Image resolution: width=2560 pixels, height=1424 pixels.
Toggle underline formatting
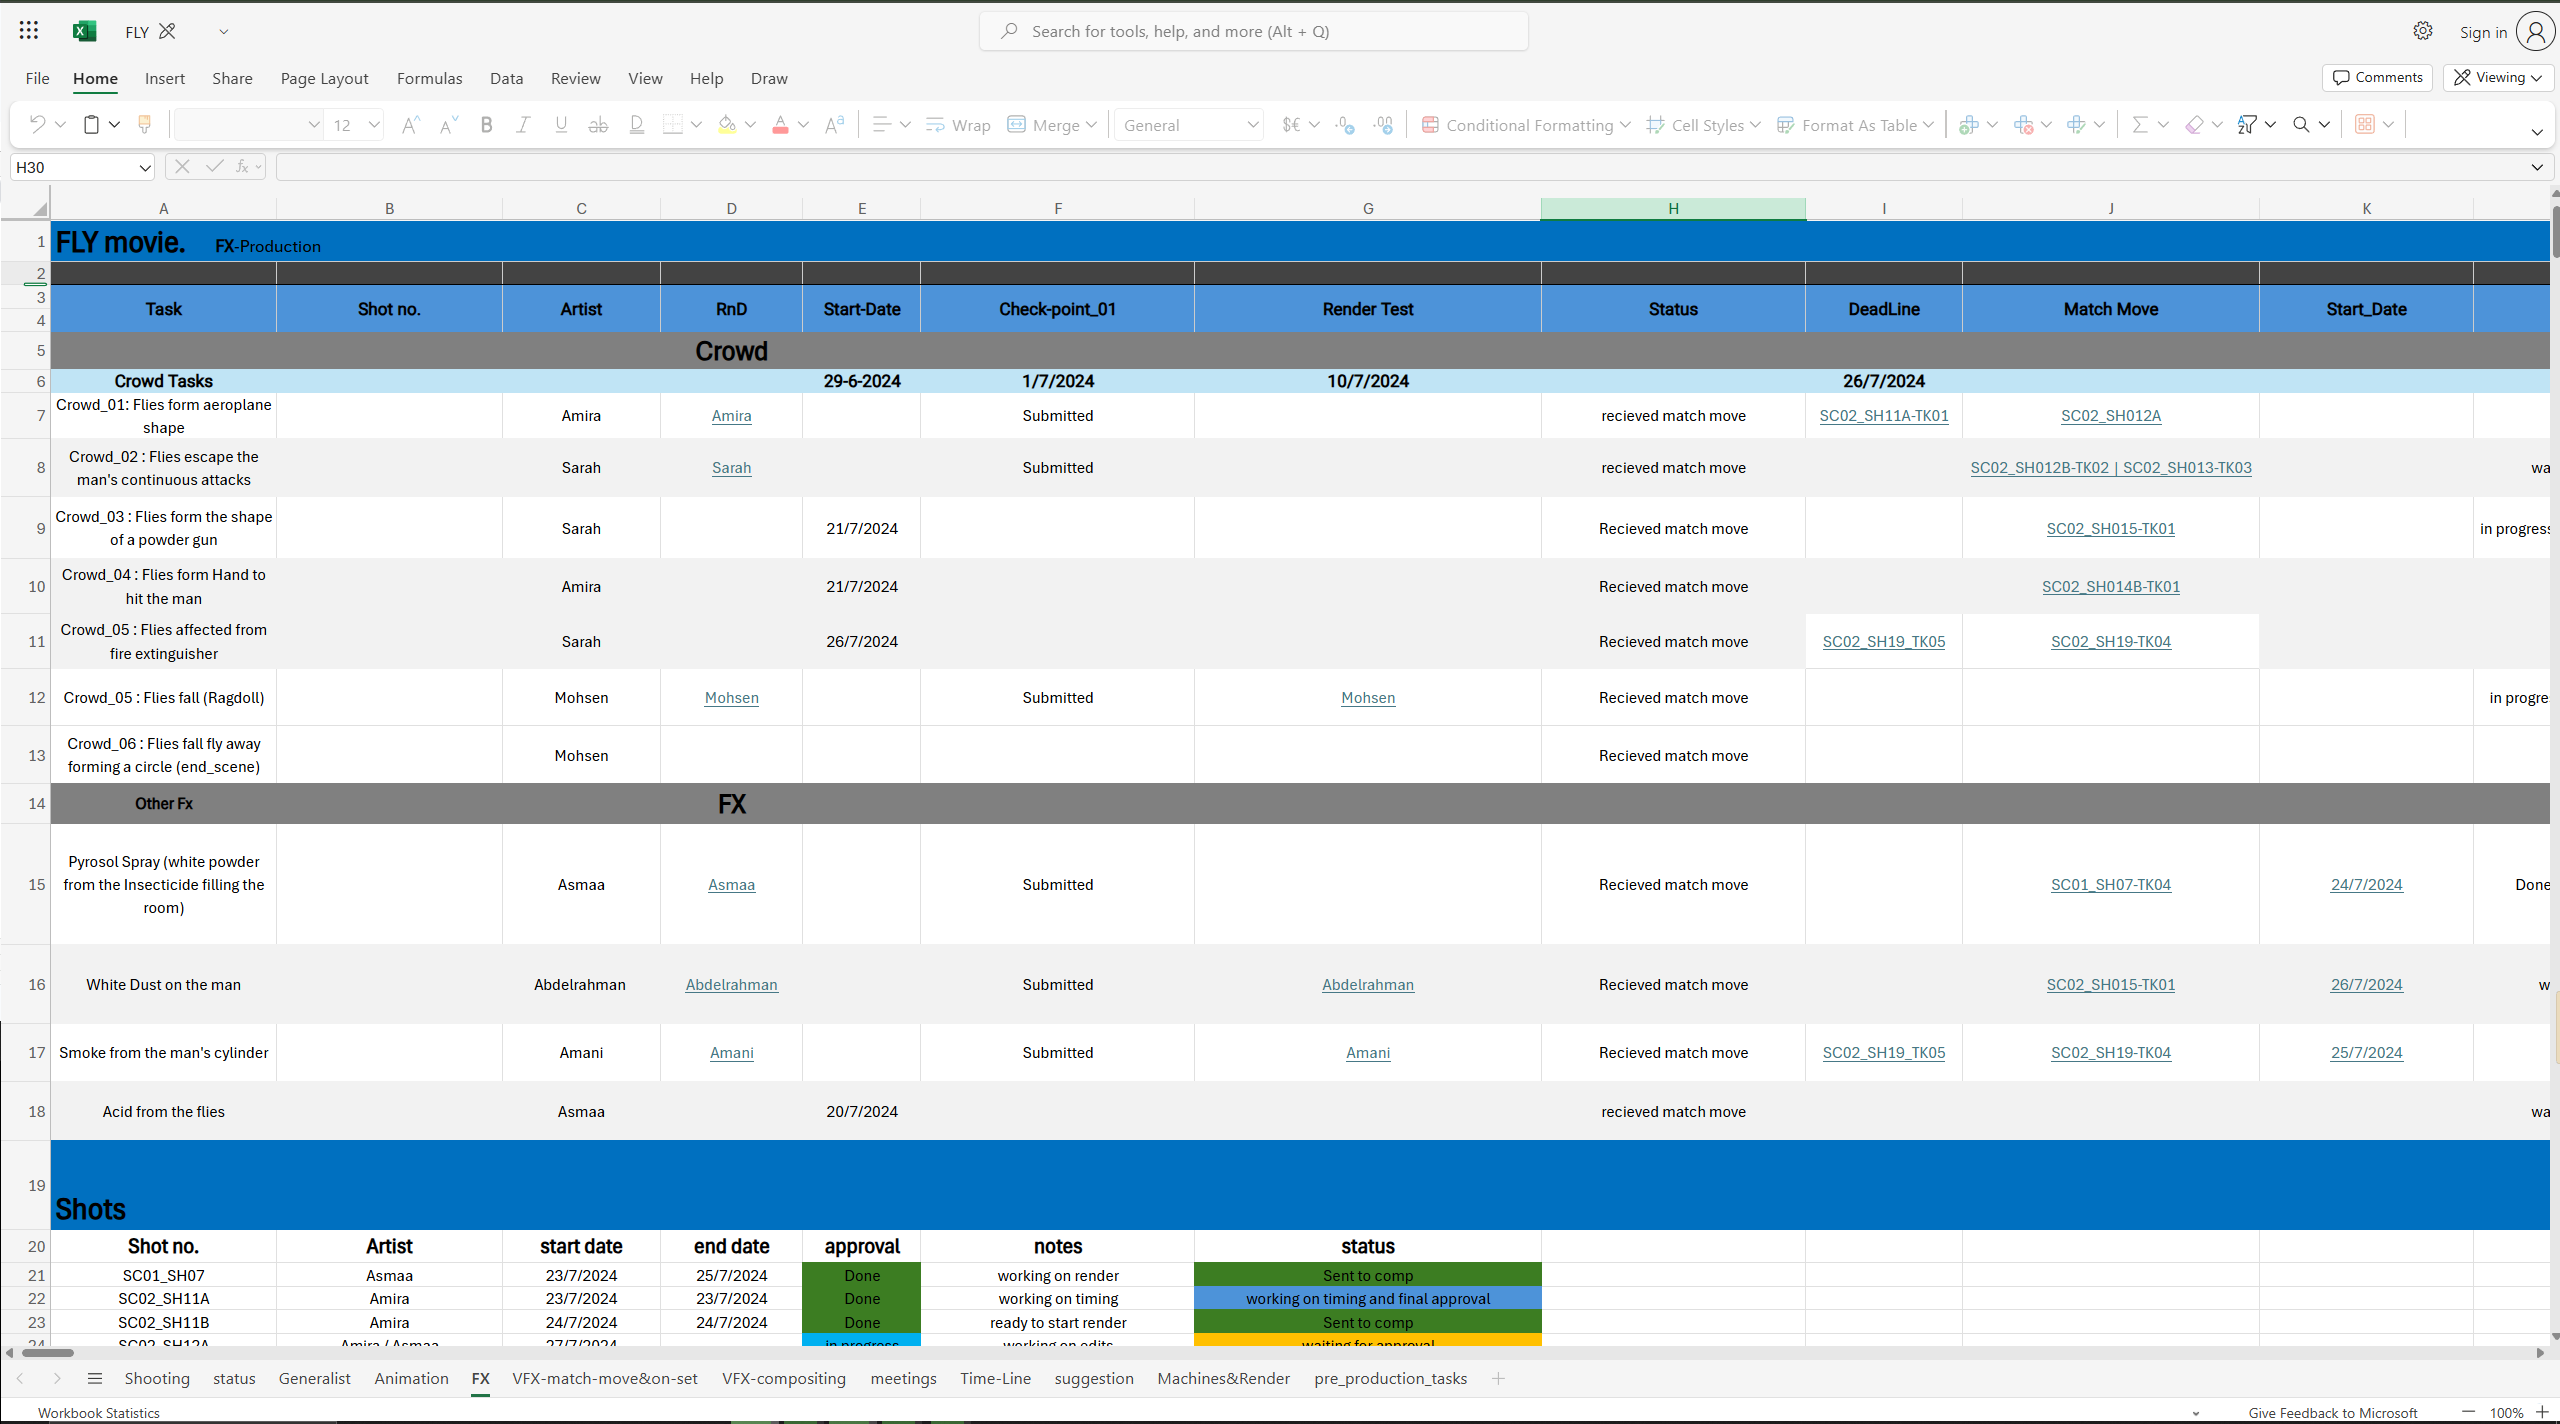tap(561, 124)
